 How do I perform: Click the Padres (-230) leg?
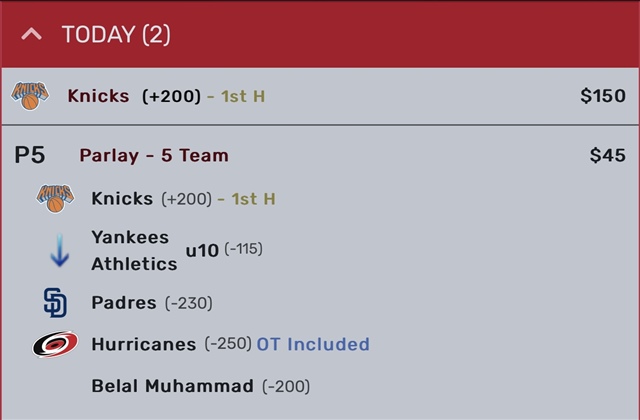coord(152,303)
